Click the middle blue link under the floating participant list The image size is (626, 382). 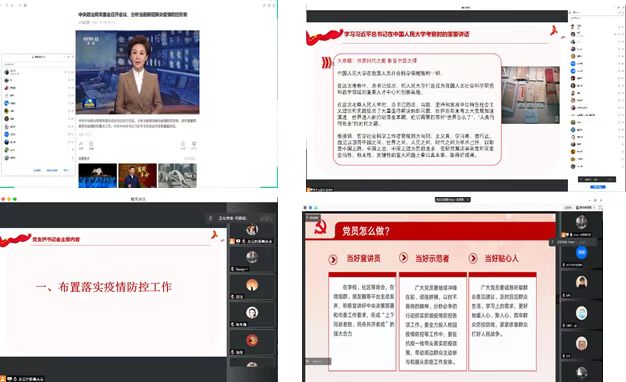click(52, 170)
